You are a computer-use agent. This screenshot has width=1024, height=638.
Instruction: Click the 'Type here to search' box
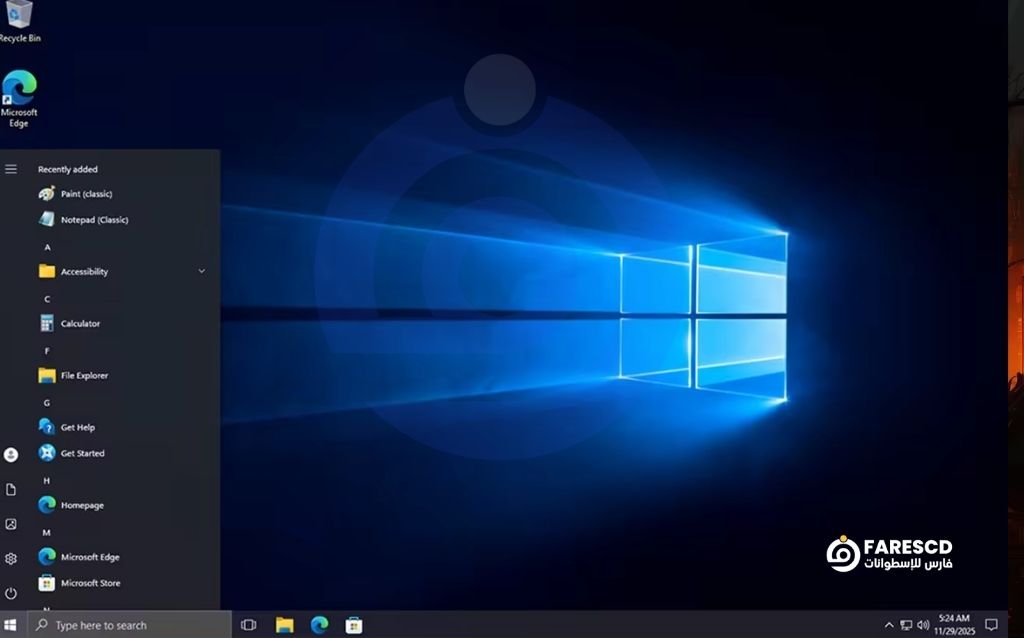click(x=130, y=625)
